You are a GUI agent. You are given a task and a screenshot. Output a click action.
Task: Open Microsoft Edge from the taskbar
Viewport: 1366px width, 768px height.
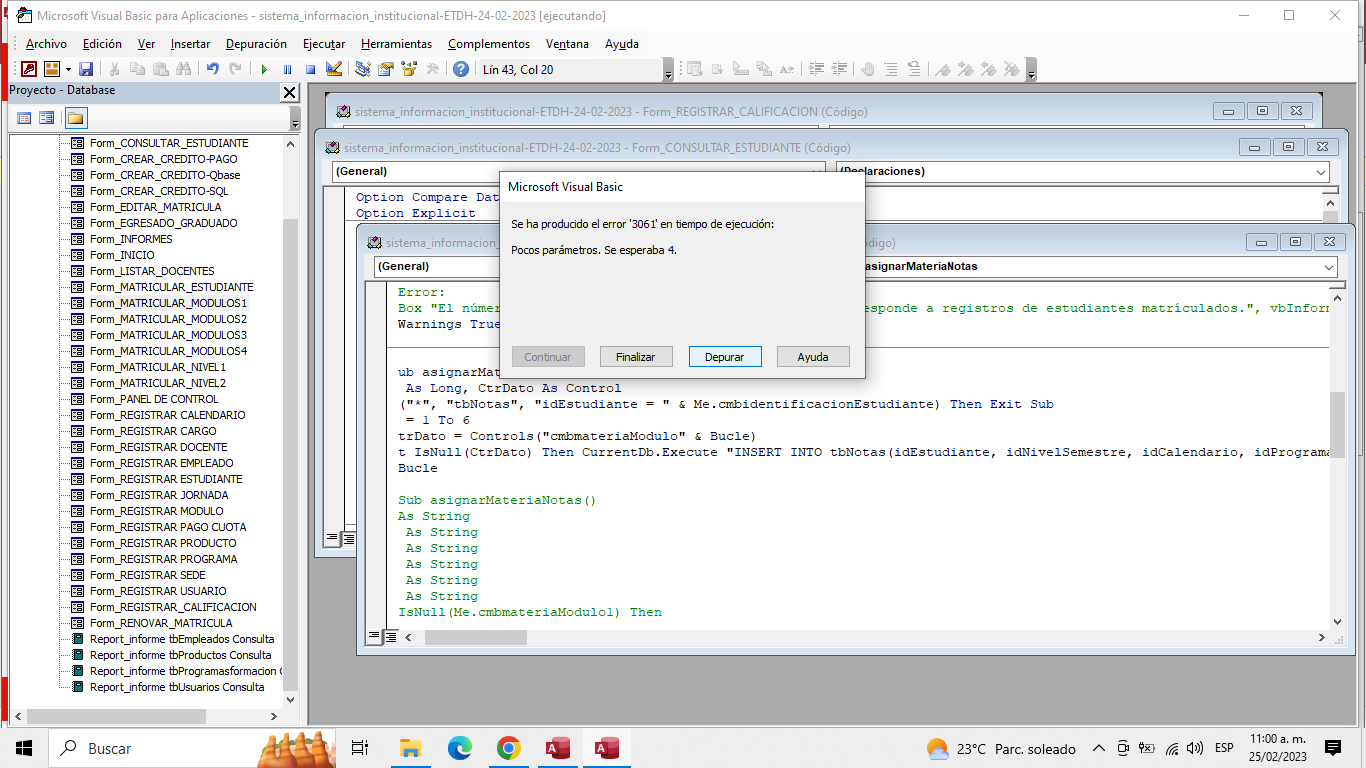pyautogui.click(x=459, y=748)
